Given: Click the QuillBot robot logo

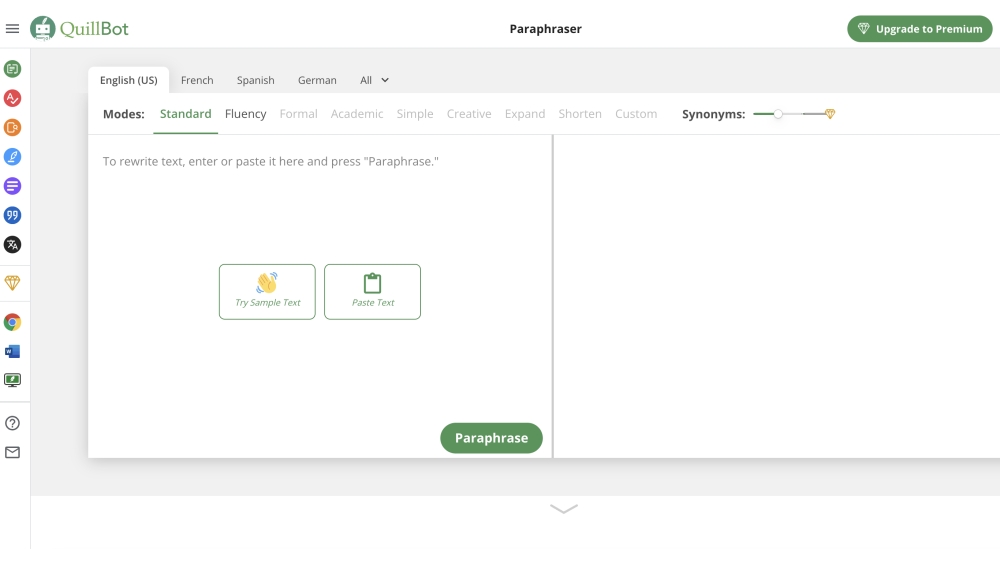Looking at the screenshot, I should (43, 29).
